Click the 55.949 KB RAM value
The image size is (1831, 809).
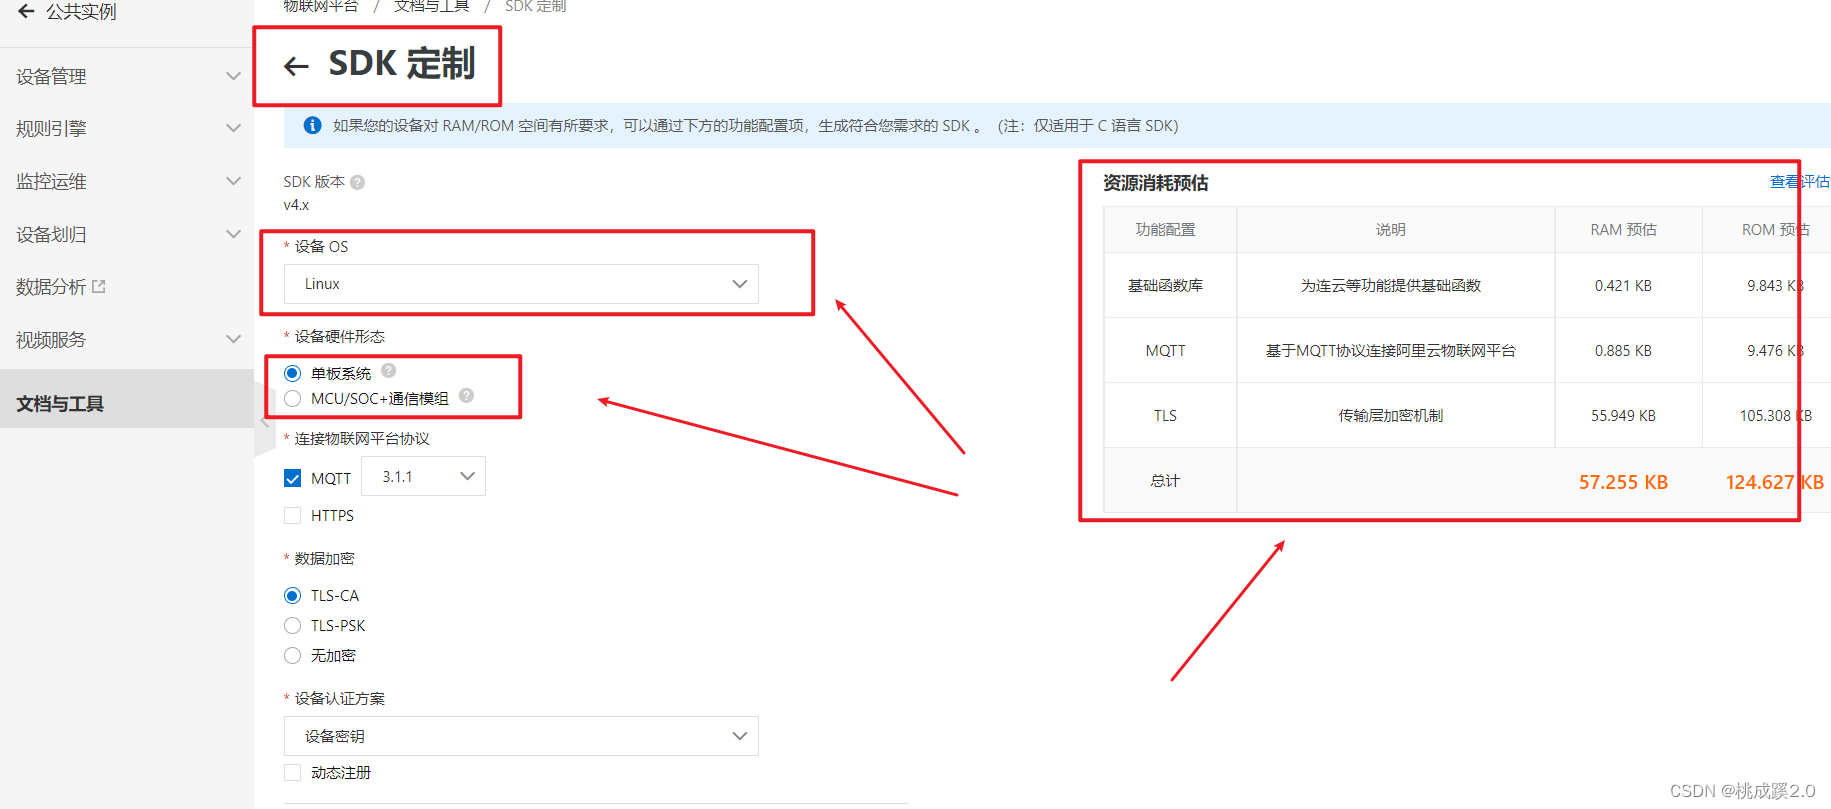pyautogui.click(x=1623, y=415)
